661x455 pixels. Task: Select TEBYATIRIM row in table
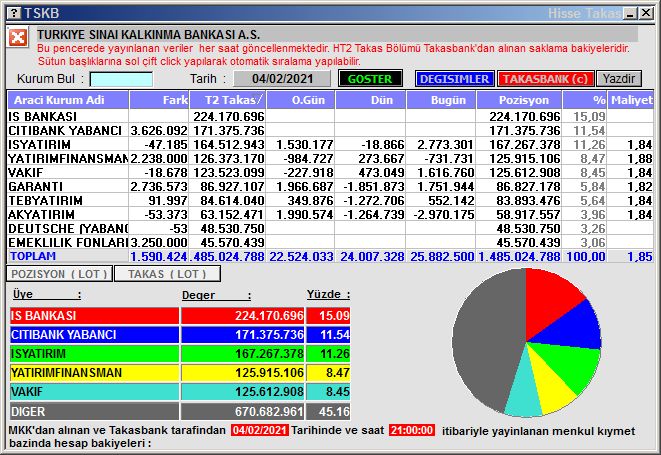pyautogui.click(x=330, y=200)
